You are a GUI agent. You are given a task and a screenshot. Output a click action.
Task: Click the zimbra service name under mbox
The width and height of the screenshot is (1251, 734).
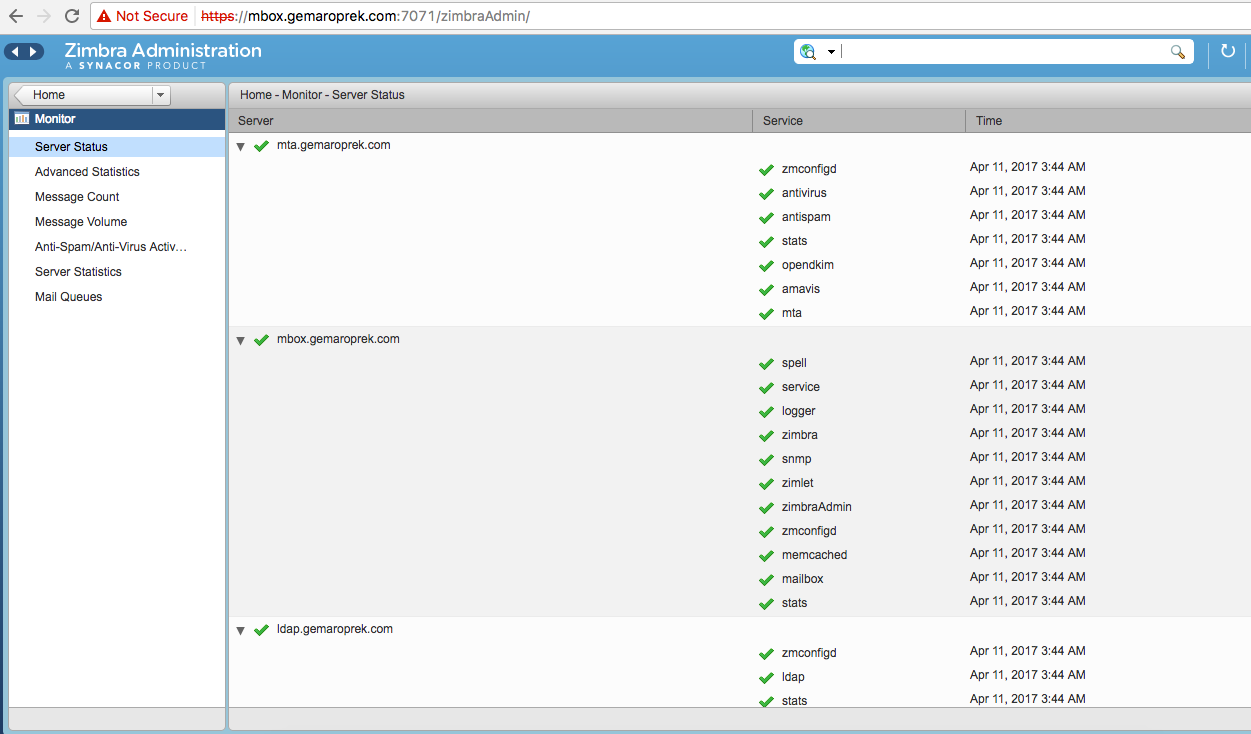pos(800,435)
